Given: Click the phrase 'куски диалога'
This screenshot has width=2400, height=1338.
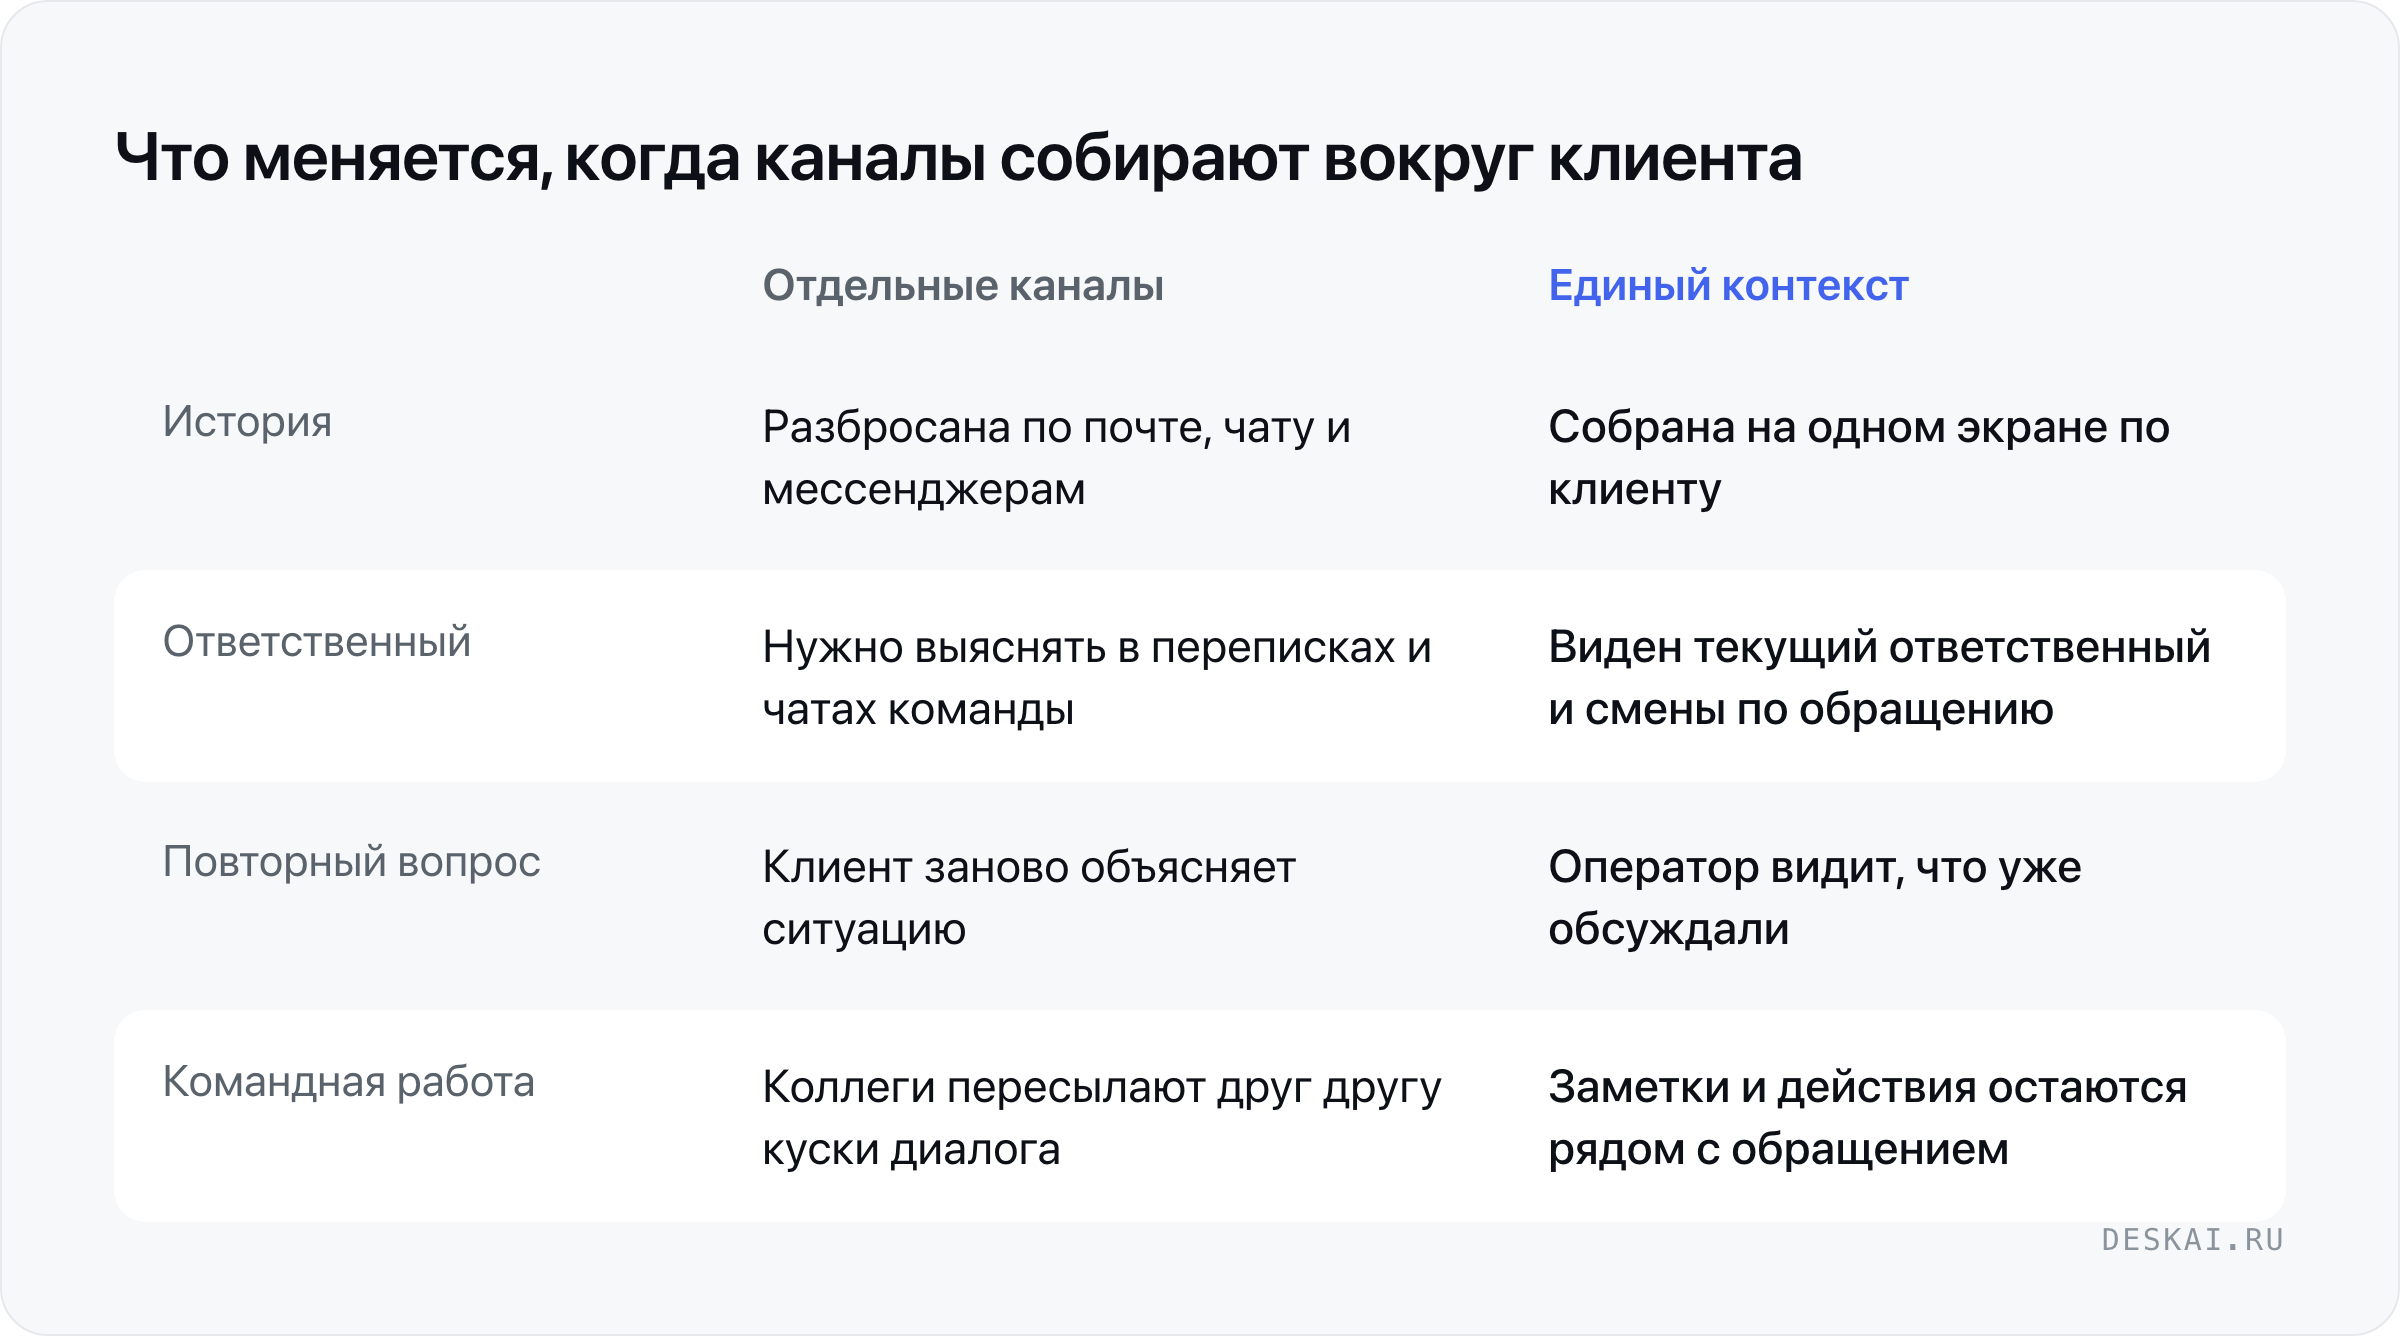Looking at the screenshot, I should tap(911, 1151).
